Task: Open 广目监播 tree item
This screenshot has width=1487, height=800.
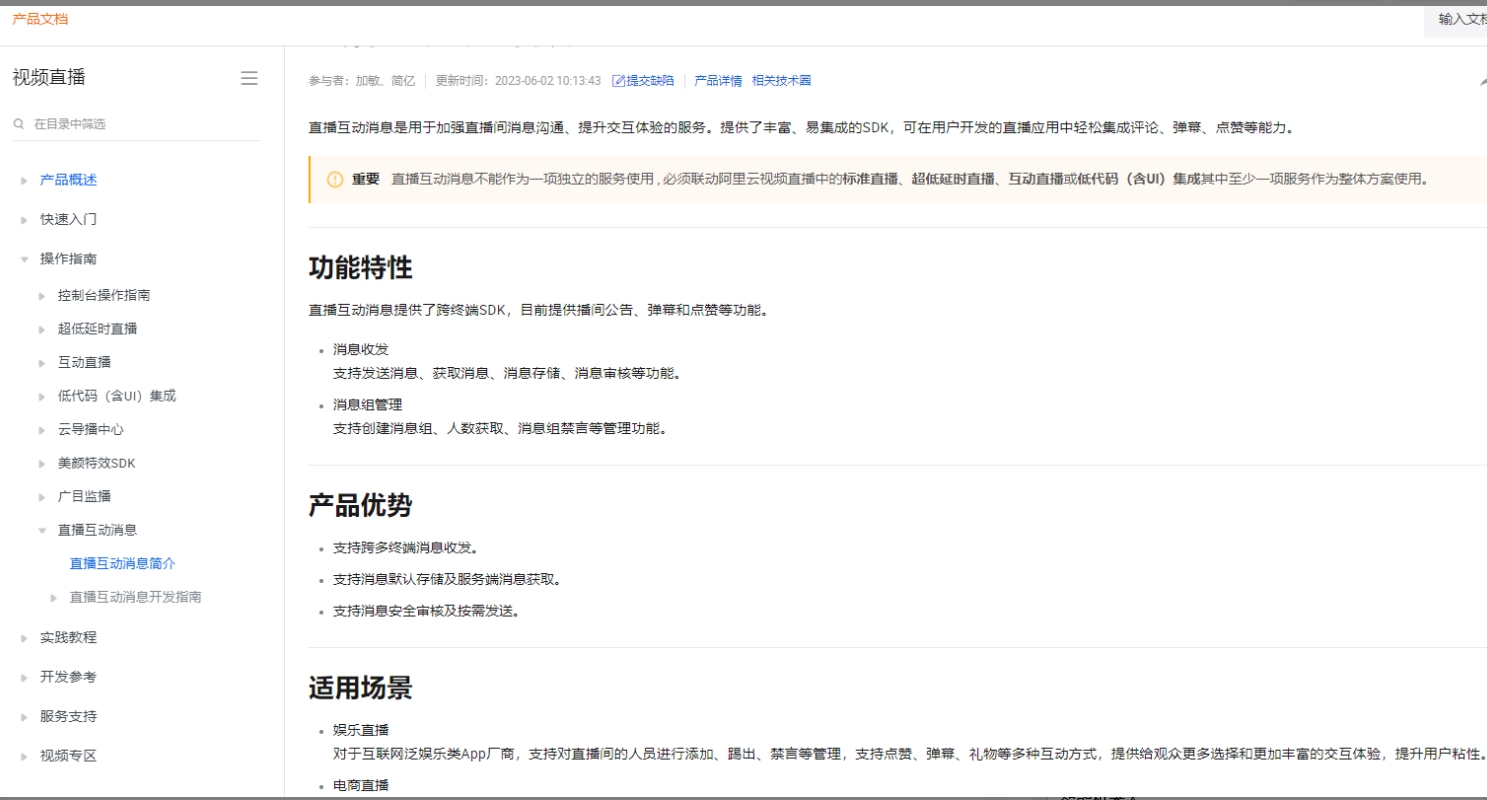Action: (x=84, y=496)
